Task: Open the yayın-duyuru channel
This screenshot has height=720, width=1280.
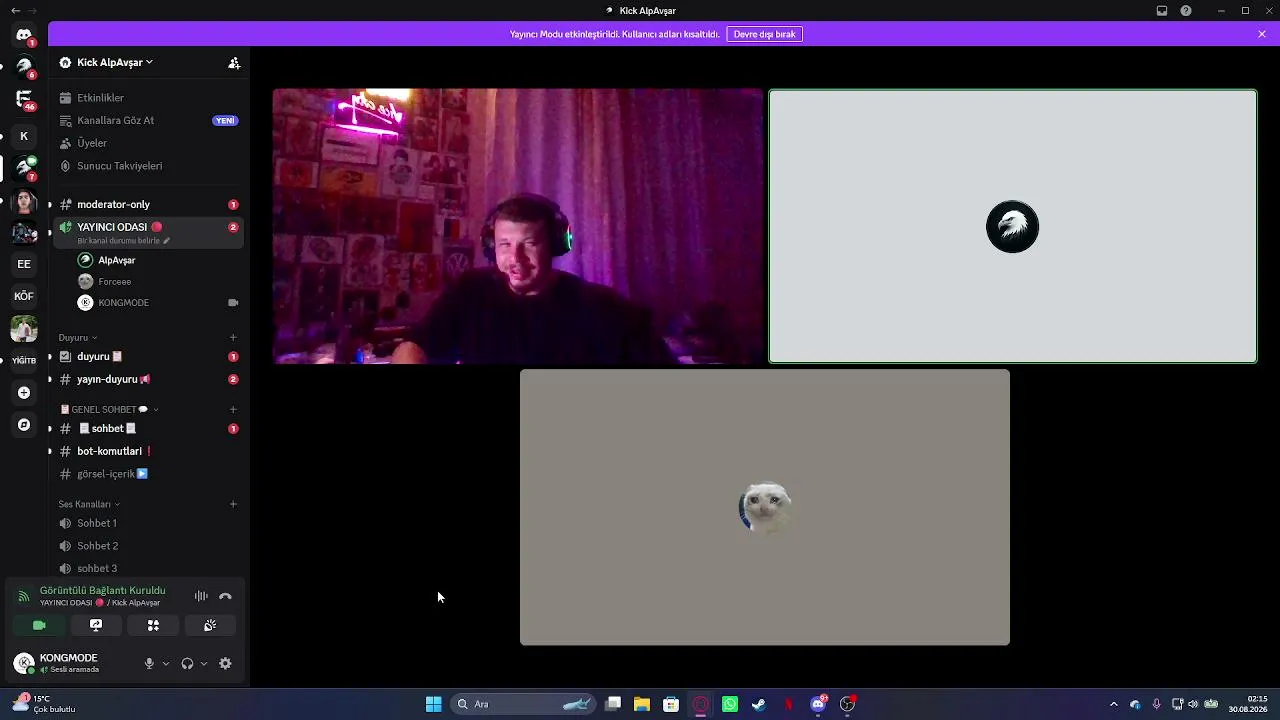Action: [x=146, y=380]
